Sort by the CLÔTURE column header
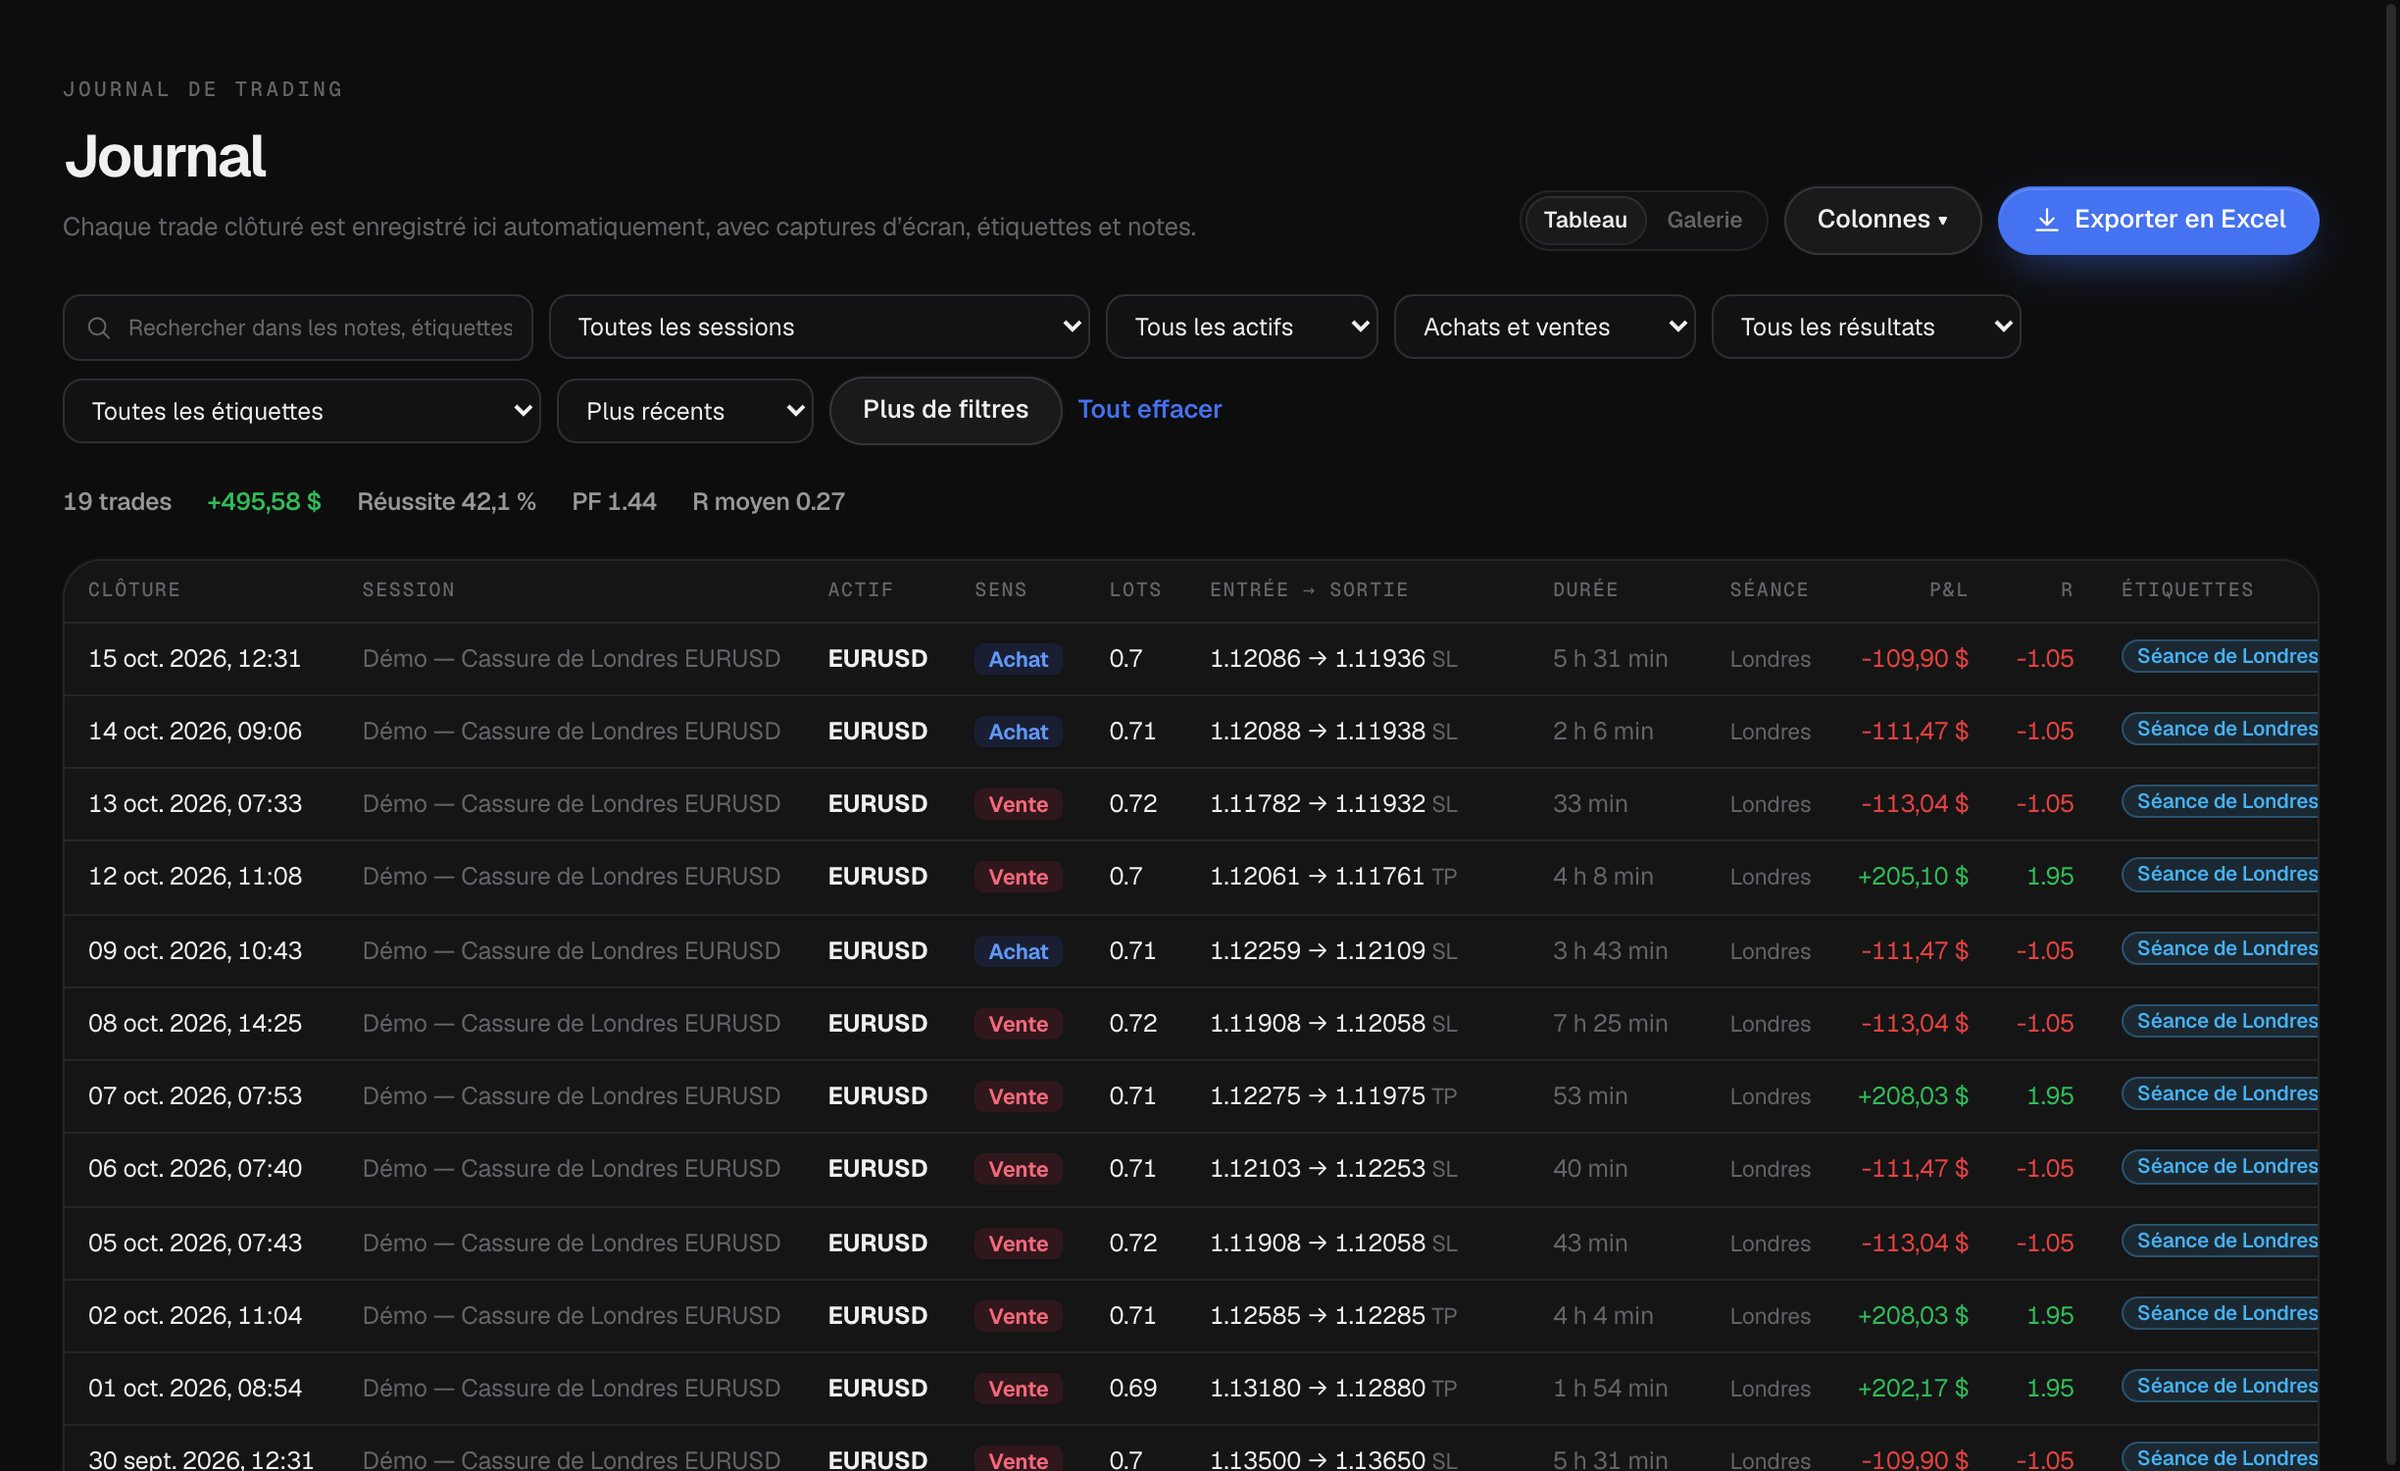The height and width of the screenshot is (1471, 2400). tap(134, 590)
